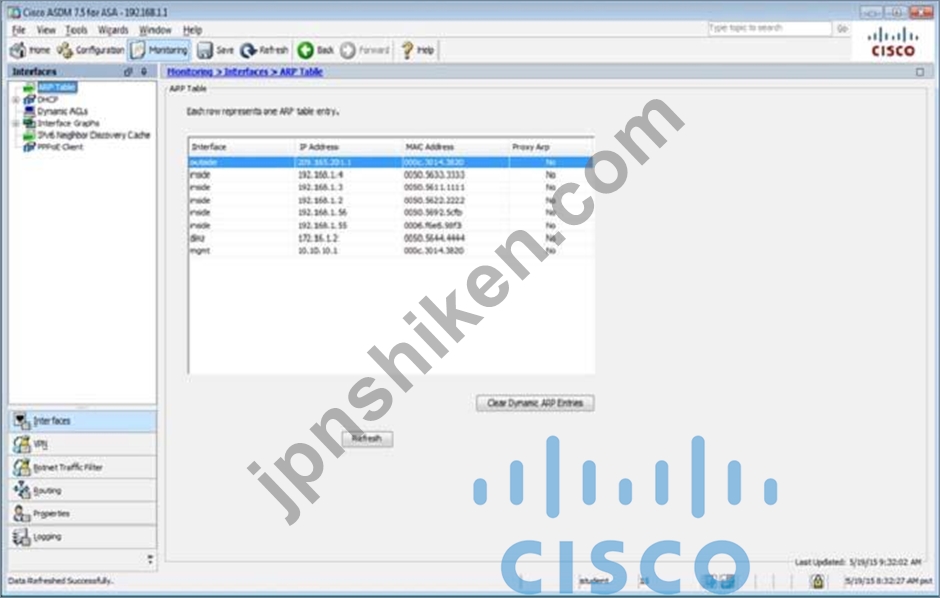
Task: Click 'Data Refreshed Successfully' status message
Action: click(61, 581)
